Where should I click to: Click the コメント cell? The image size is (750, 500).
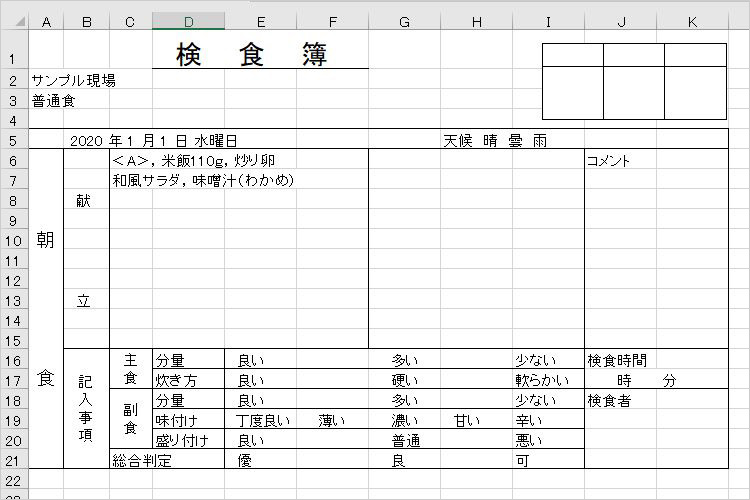point(608,161)
